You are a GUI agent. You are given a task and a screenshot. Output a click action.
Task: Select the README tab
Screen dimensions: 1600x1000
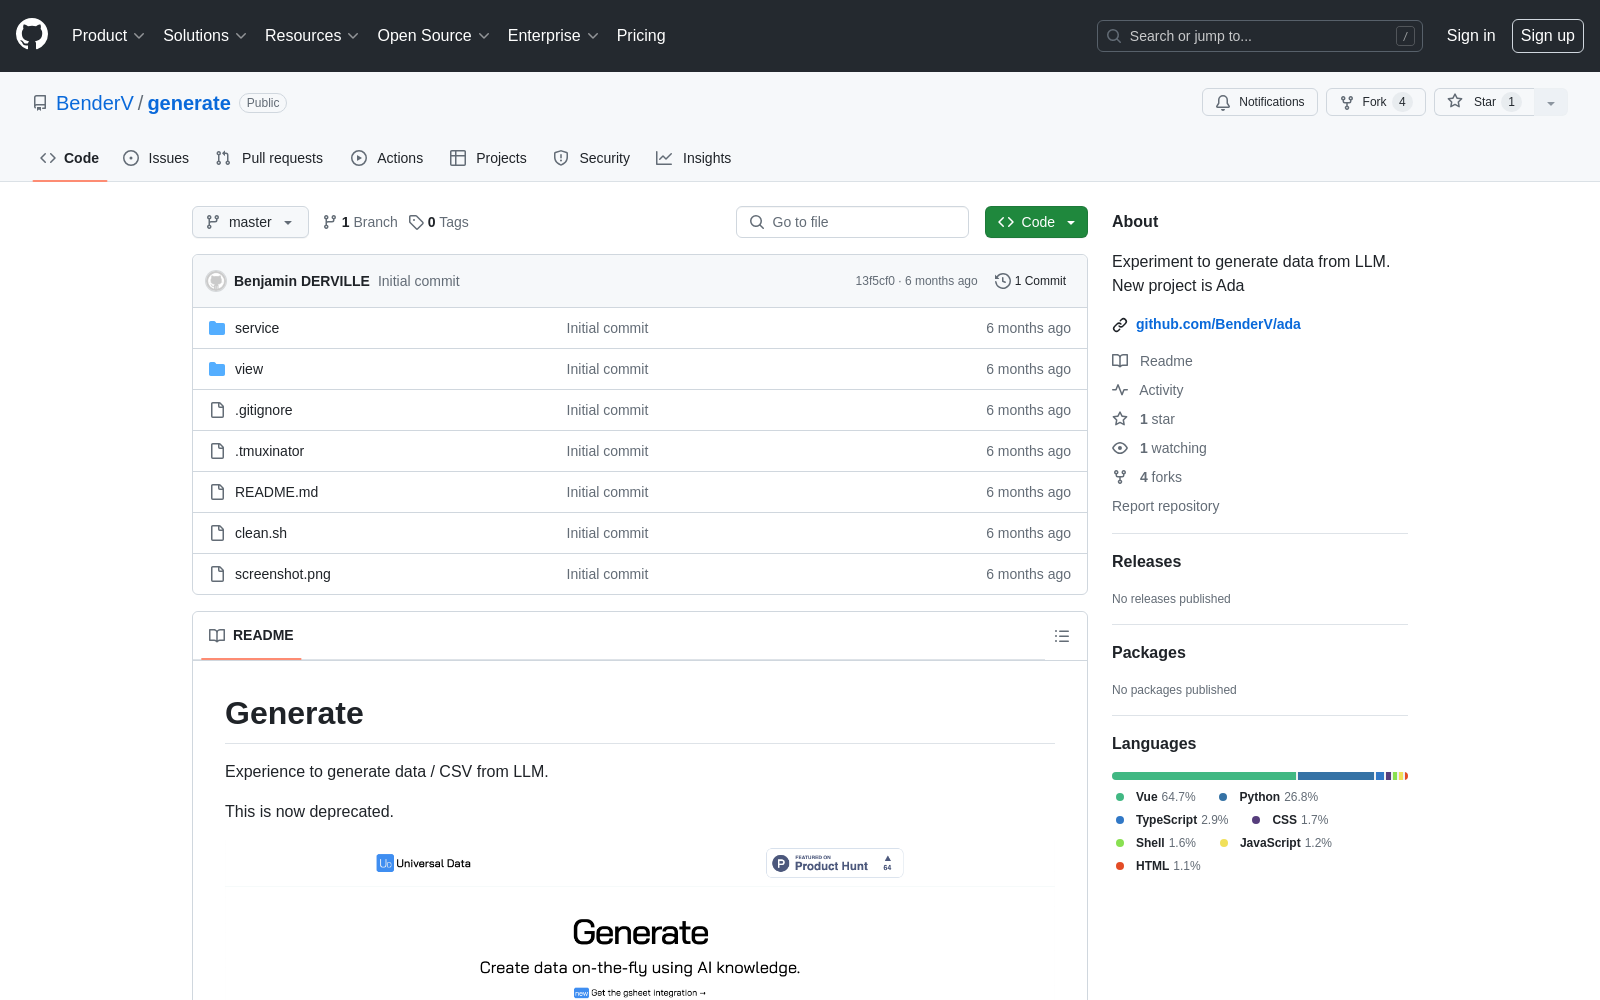point(251,636)
